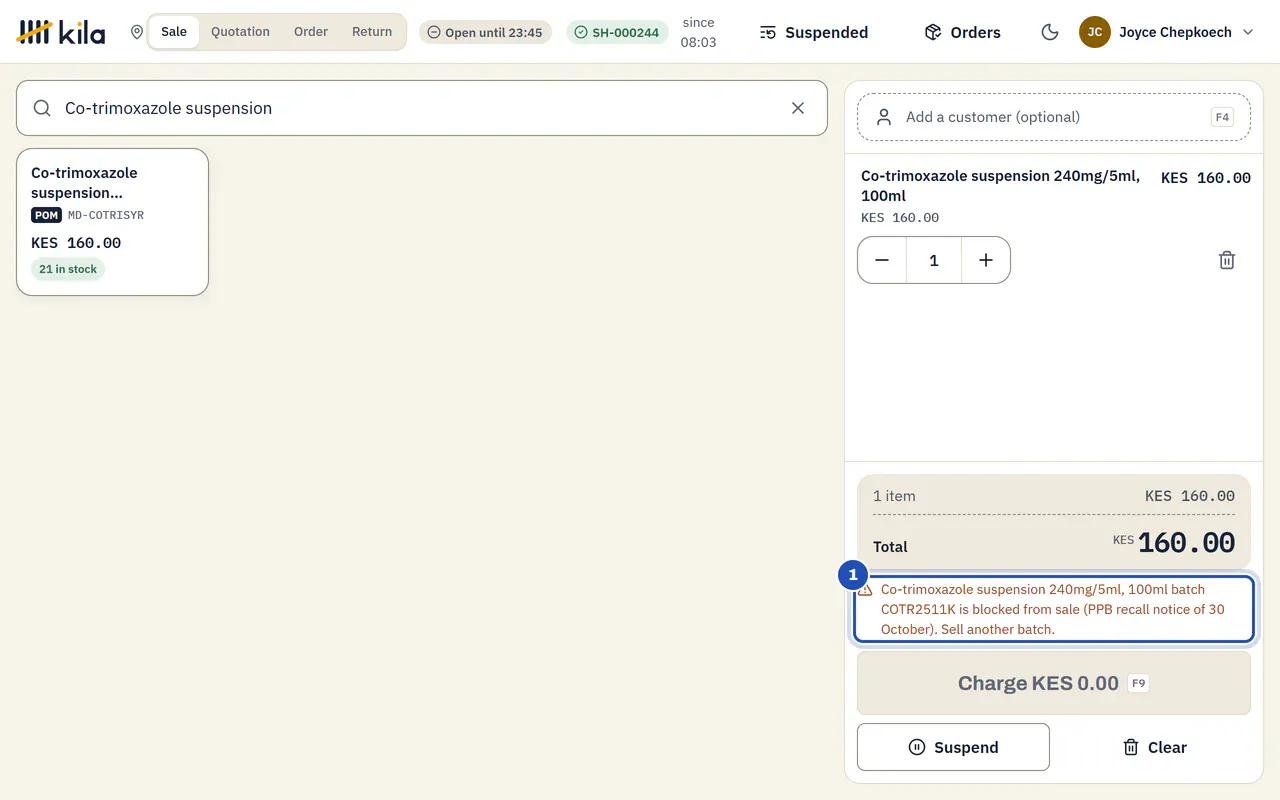Click the 1 item summary line
The height and width of the screenshot is (800, 1280).
click(x=1054, y=496)
